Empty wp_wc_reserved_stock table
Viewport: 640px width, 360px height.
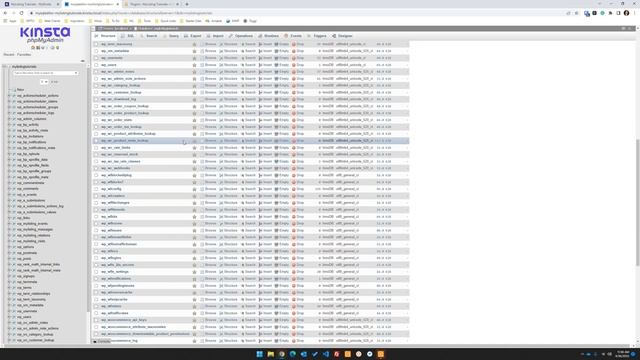[x=282, y=154]
